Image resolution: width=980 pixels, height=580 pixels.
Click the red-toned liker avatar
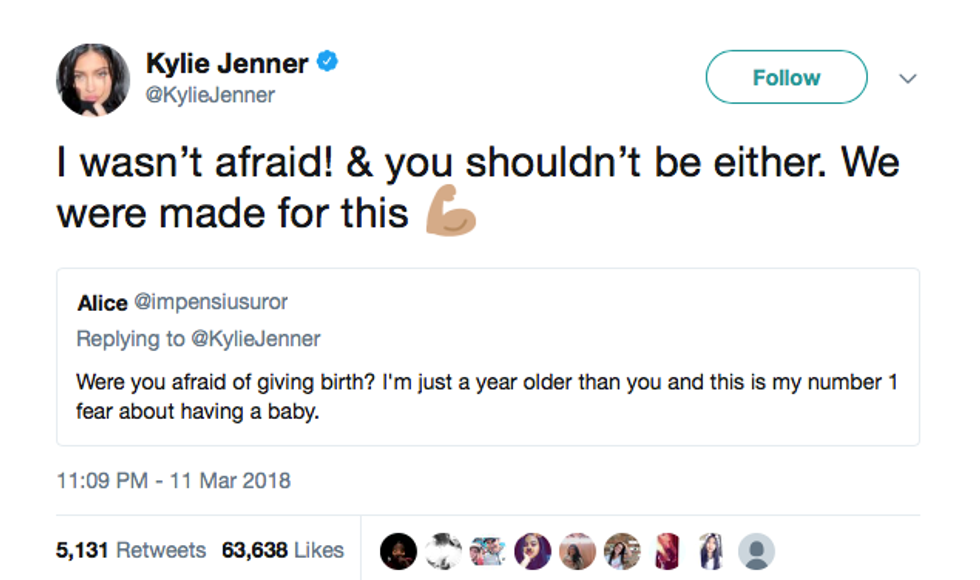point(667,551)
